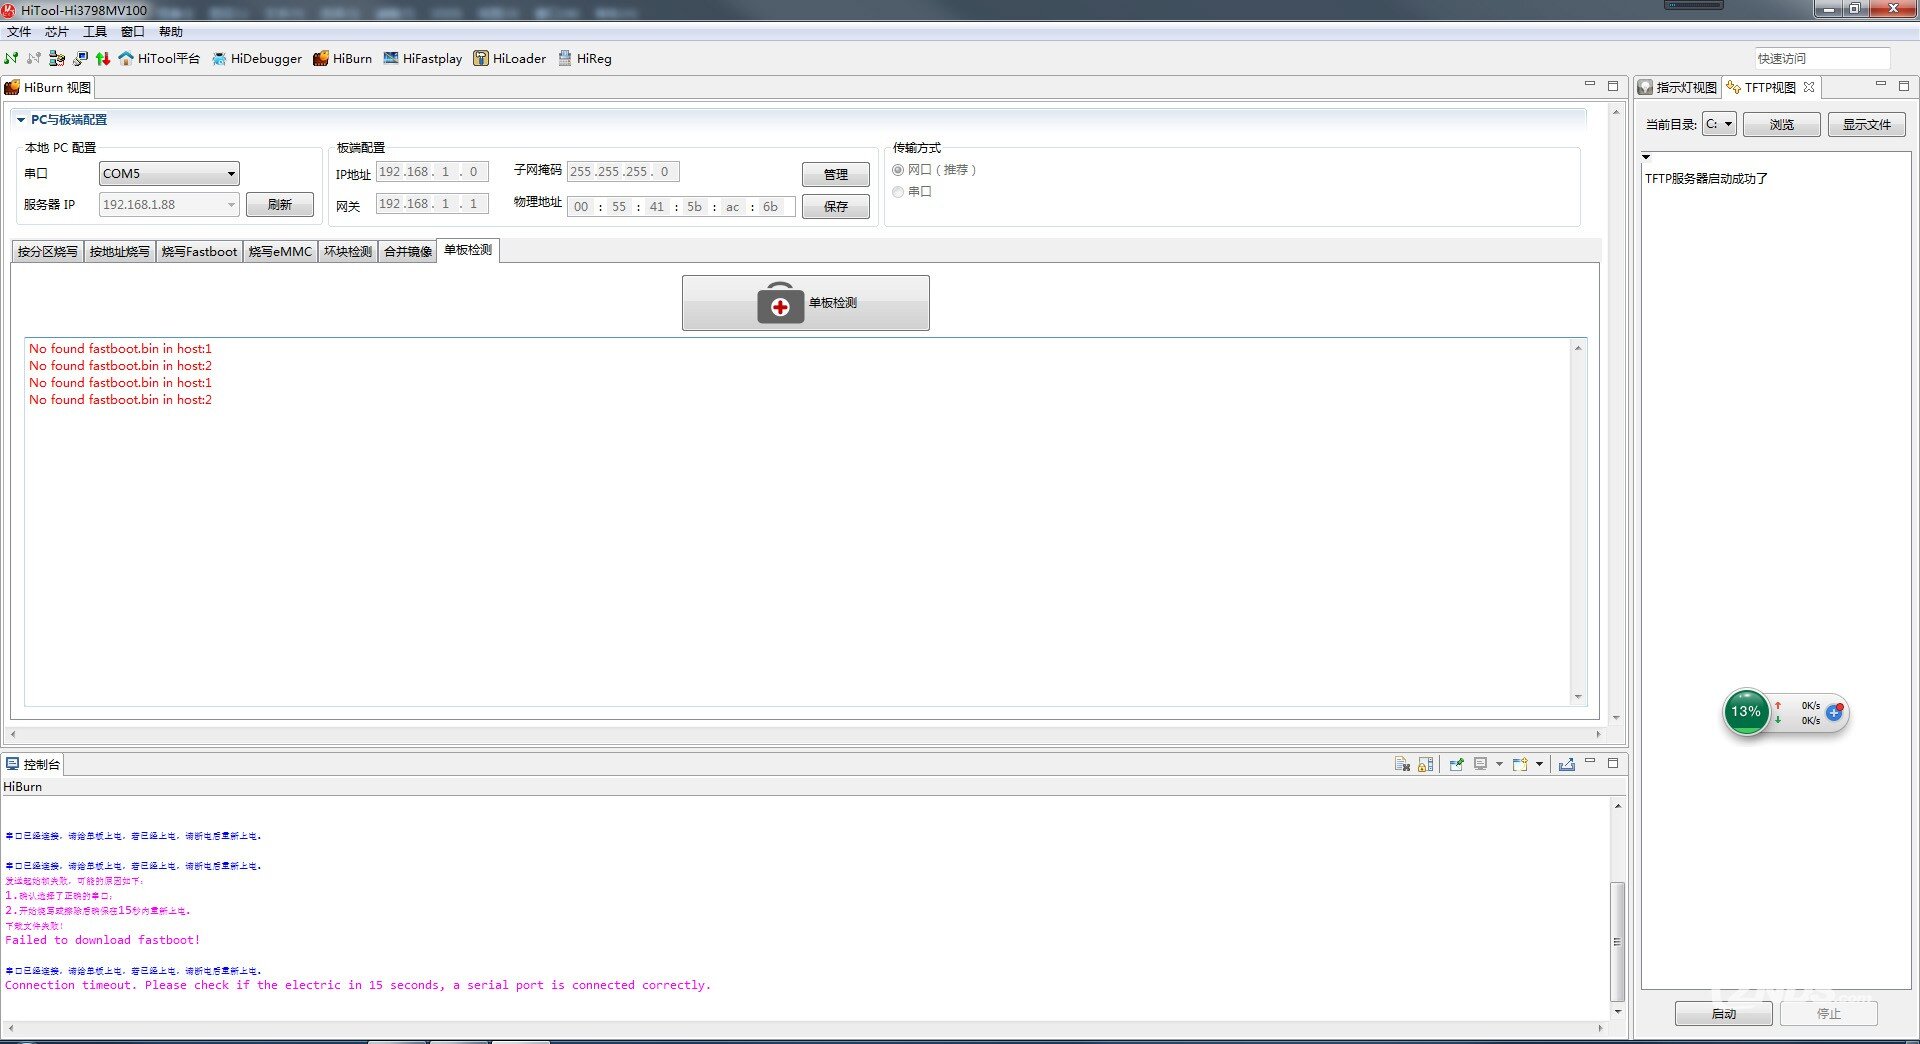This screenshot has width=1920, height=1044.
Task: Click the open new console icon
Action: [x=1520, y=764]
